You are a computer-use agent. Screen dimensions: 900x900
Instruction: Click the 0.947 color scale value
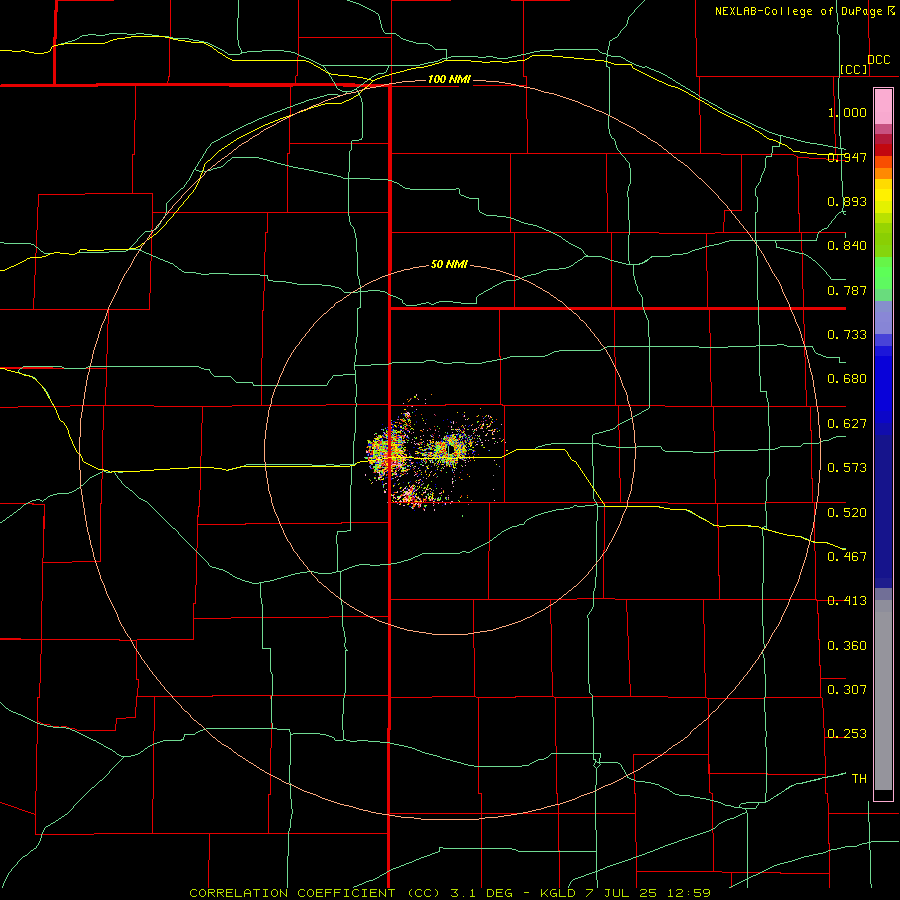(847, 157)
